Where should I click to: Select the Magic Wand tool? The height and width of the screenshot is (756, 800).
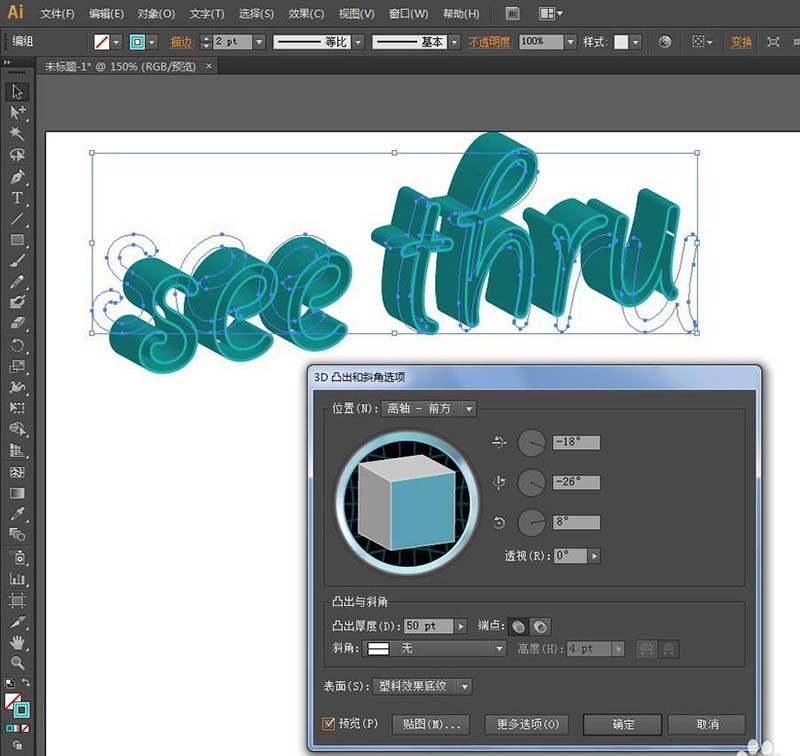click(17, 134)
